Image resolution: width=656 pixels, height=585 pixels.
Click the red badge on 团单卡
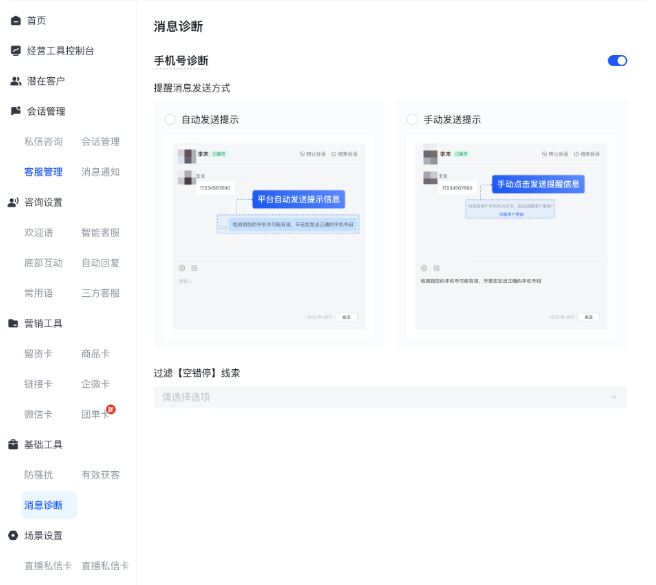coord(110,409)
